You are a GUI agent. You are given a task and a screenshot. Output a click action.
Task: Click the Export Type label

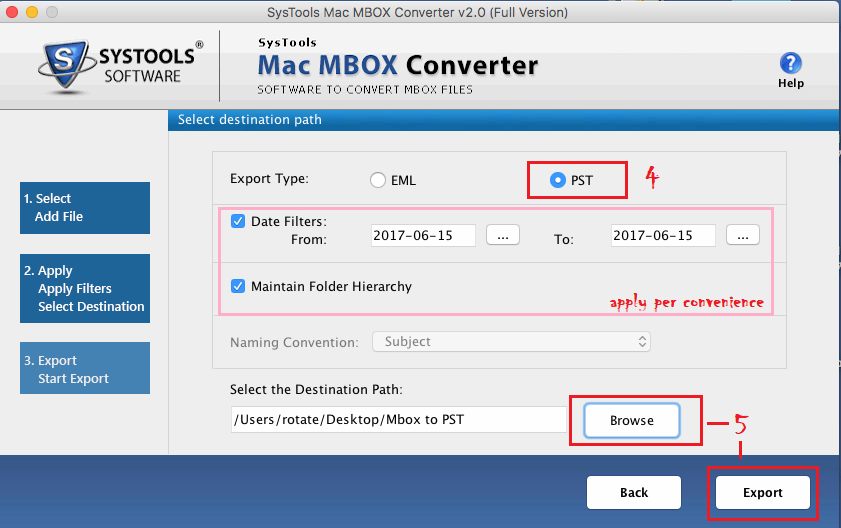269,179
